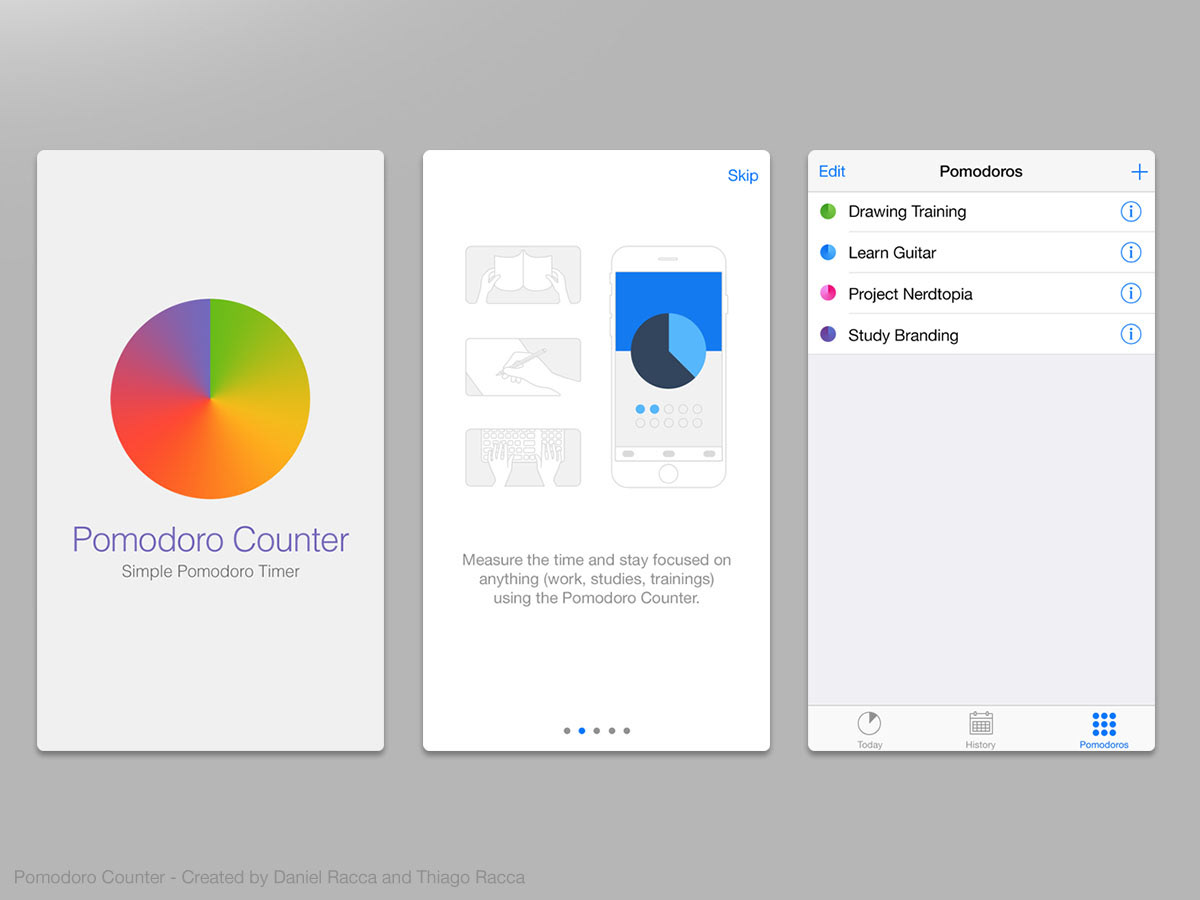Tap the typing keyboard illustration

tap(523, 458)
